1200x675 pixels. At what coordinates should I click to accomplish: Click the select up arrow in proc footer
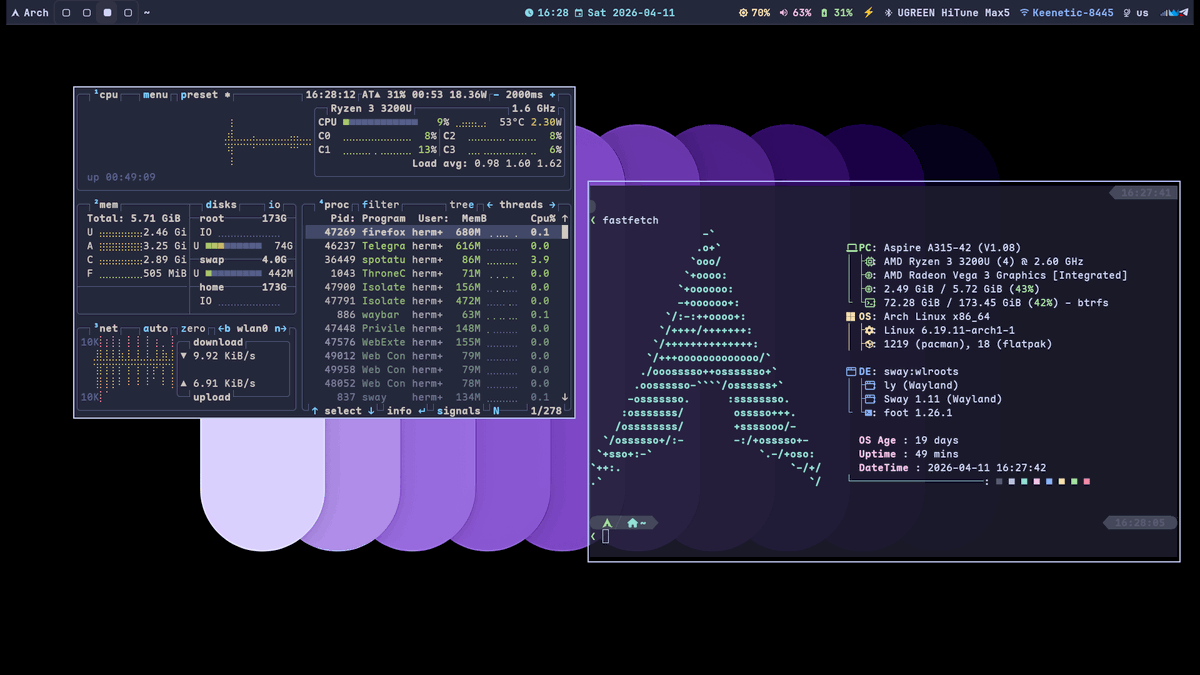point(315,411)
